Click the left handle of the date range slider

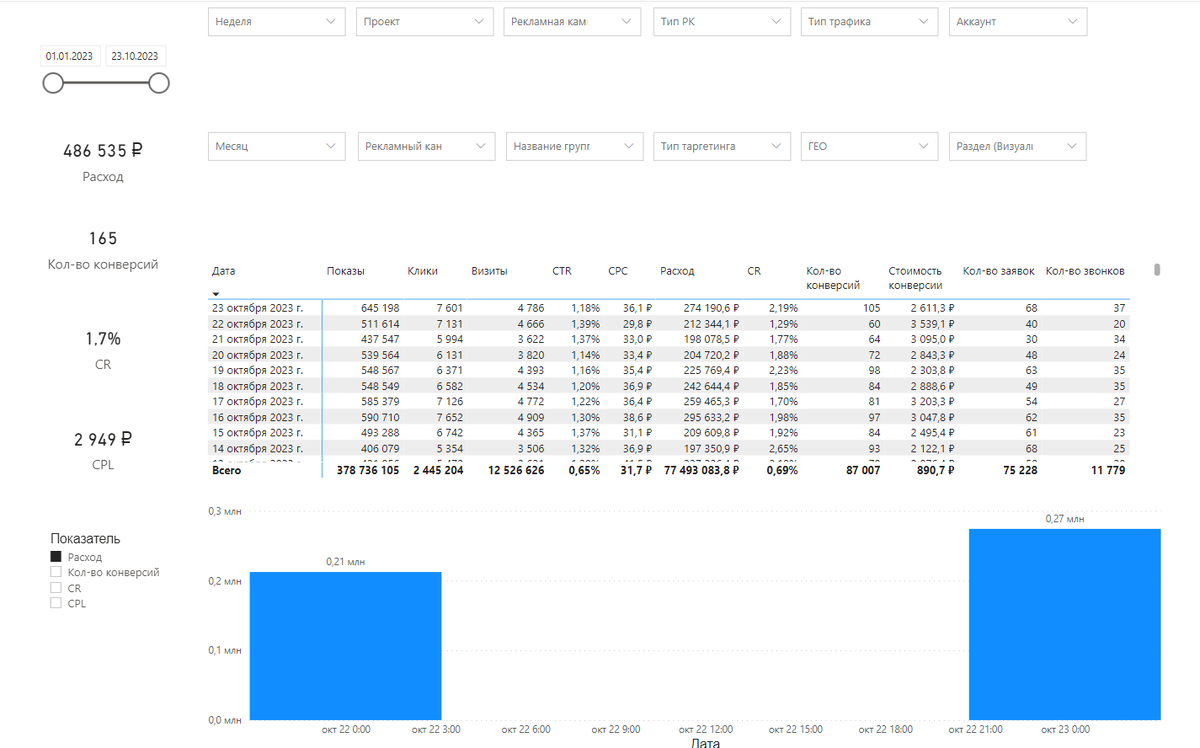[x=53, y=83]
